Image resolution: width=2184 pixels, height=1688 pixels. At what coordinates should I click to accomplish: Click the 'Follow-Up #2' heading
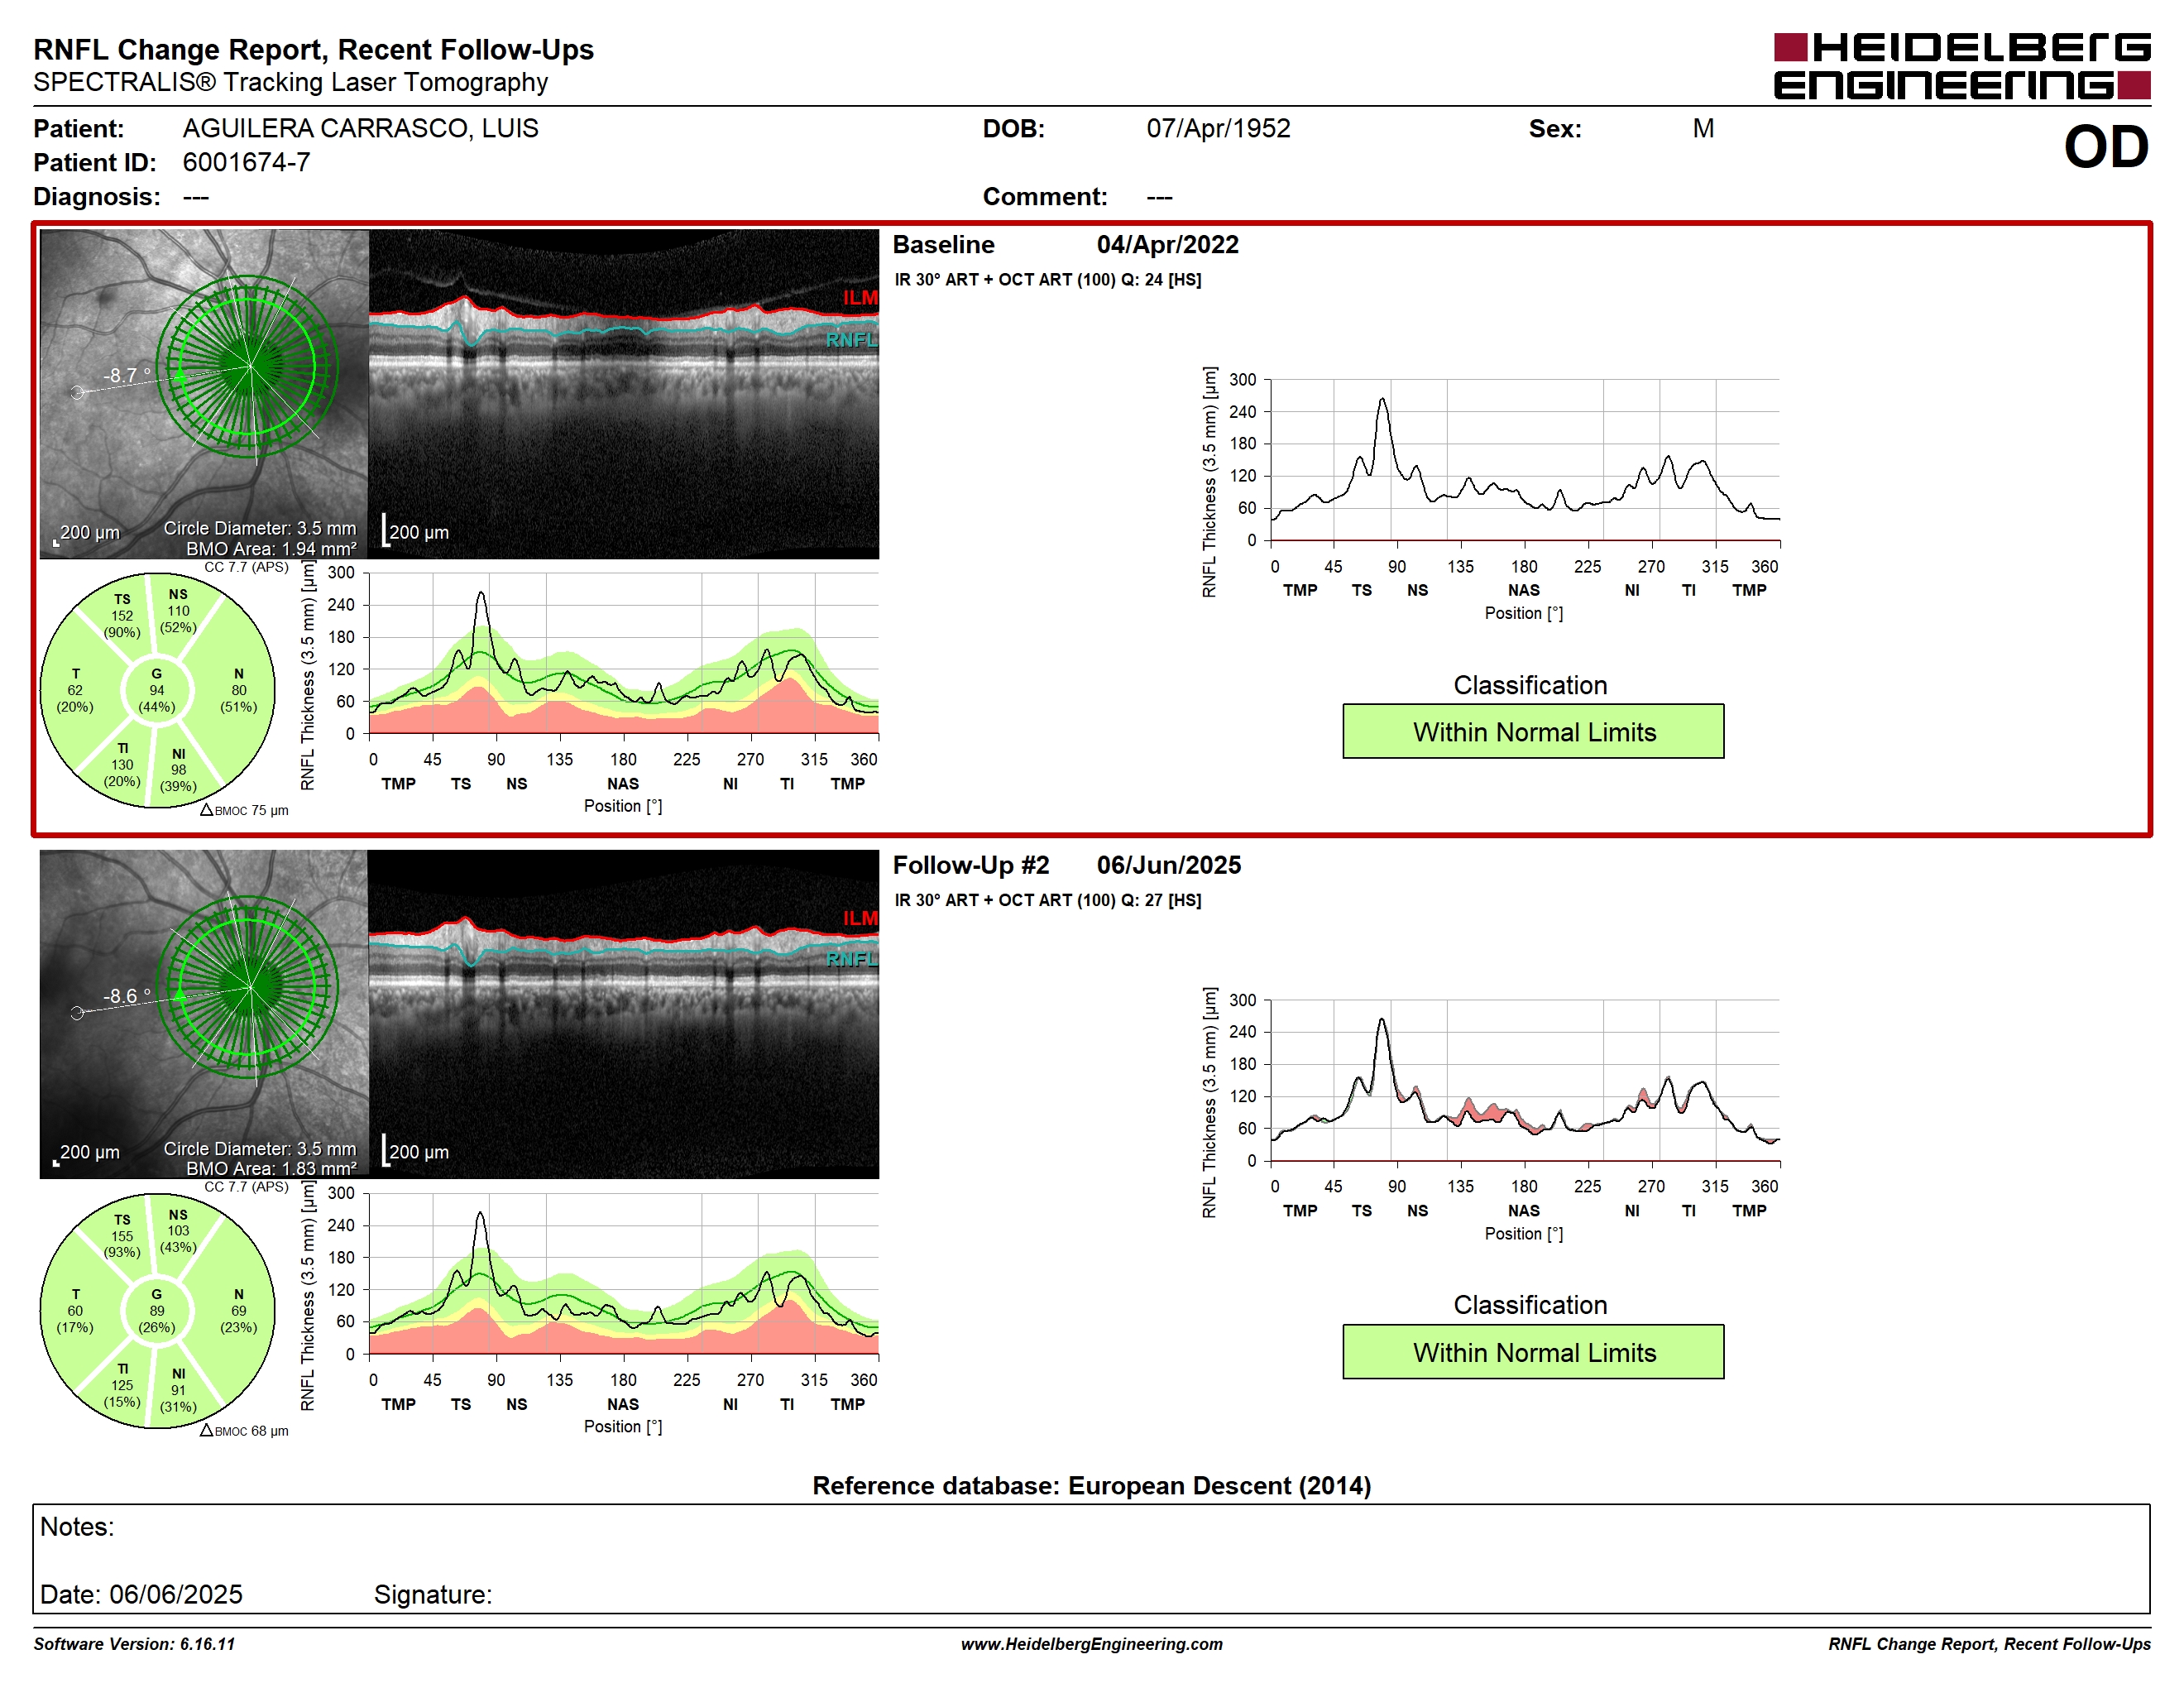[x=971, y=865]
